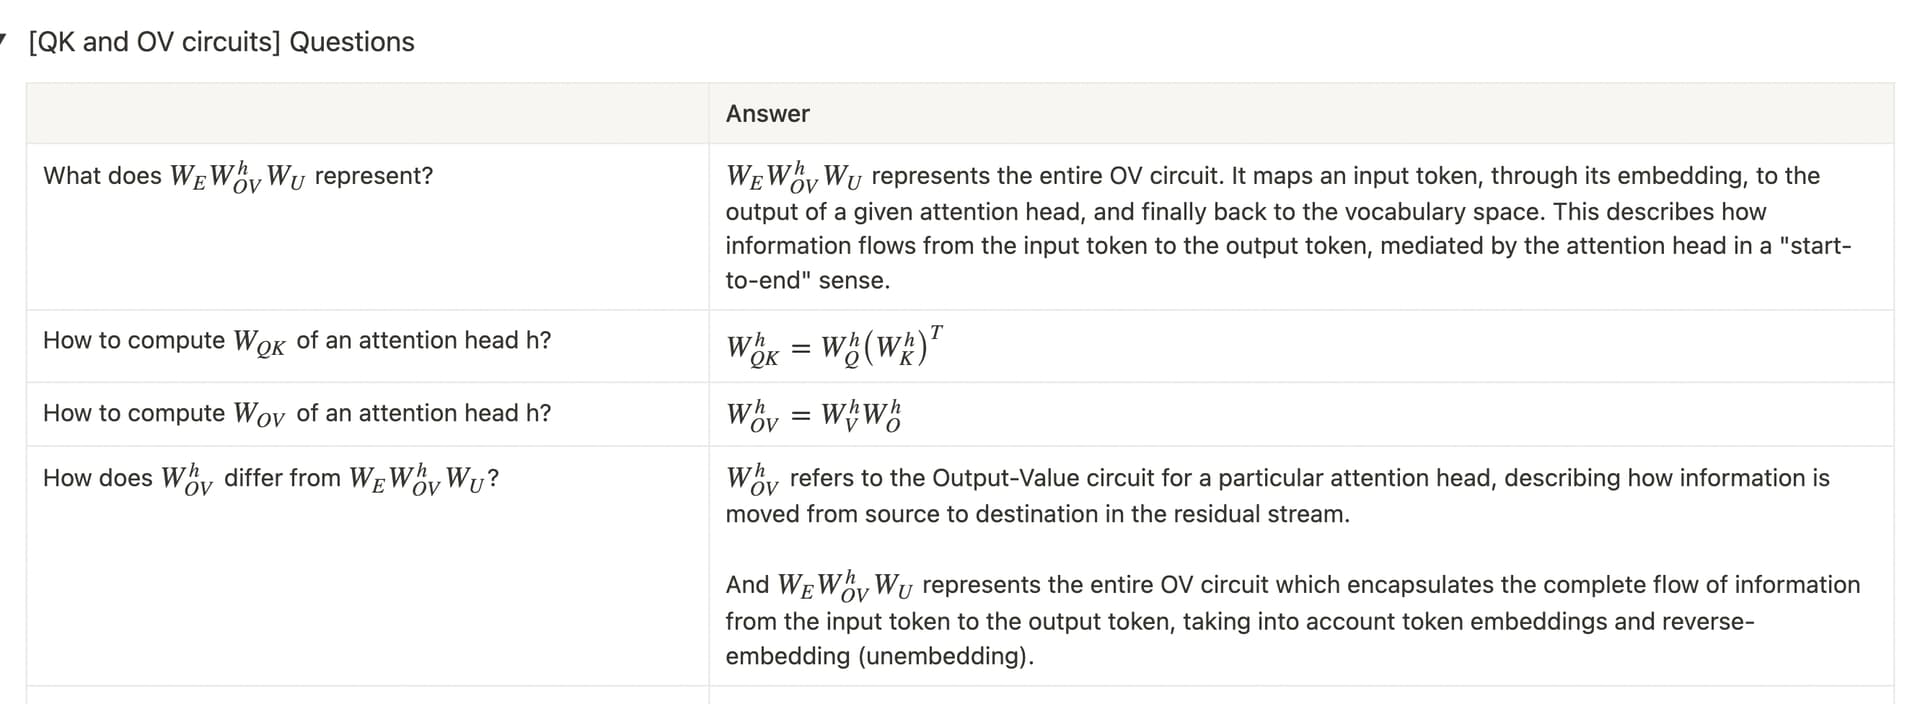Open the W_OV = W_V W_O equation block
The image size is (1920, 704).
coord(814,415)
